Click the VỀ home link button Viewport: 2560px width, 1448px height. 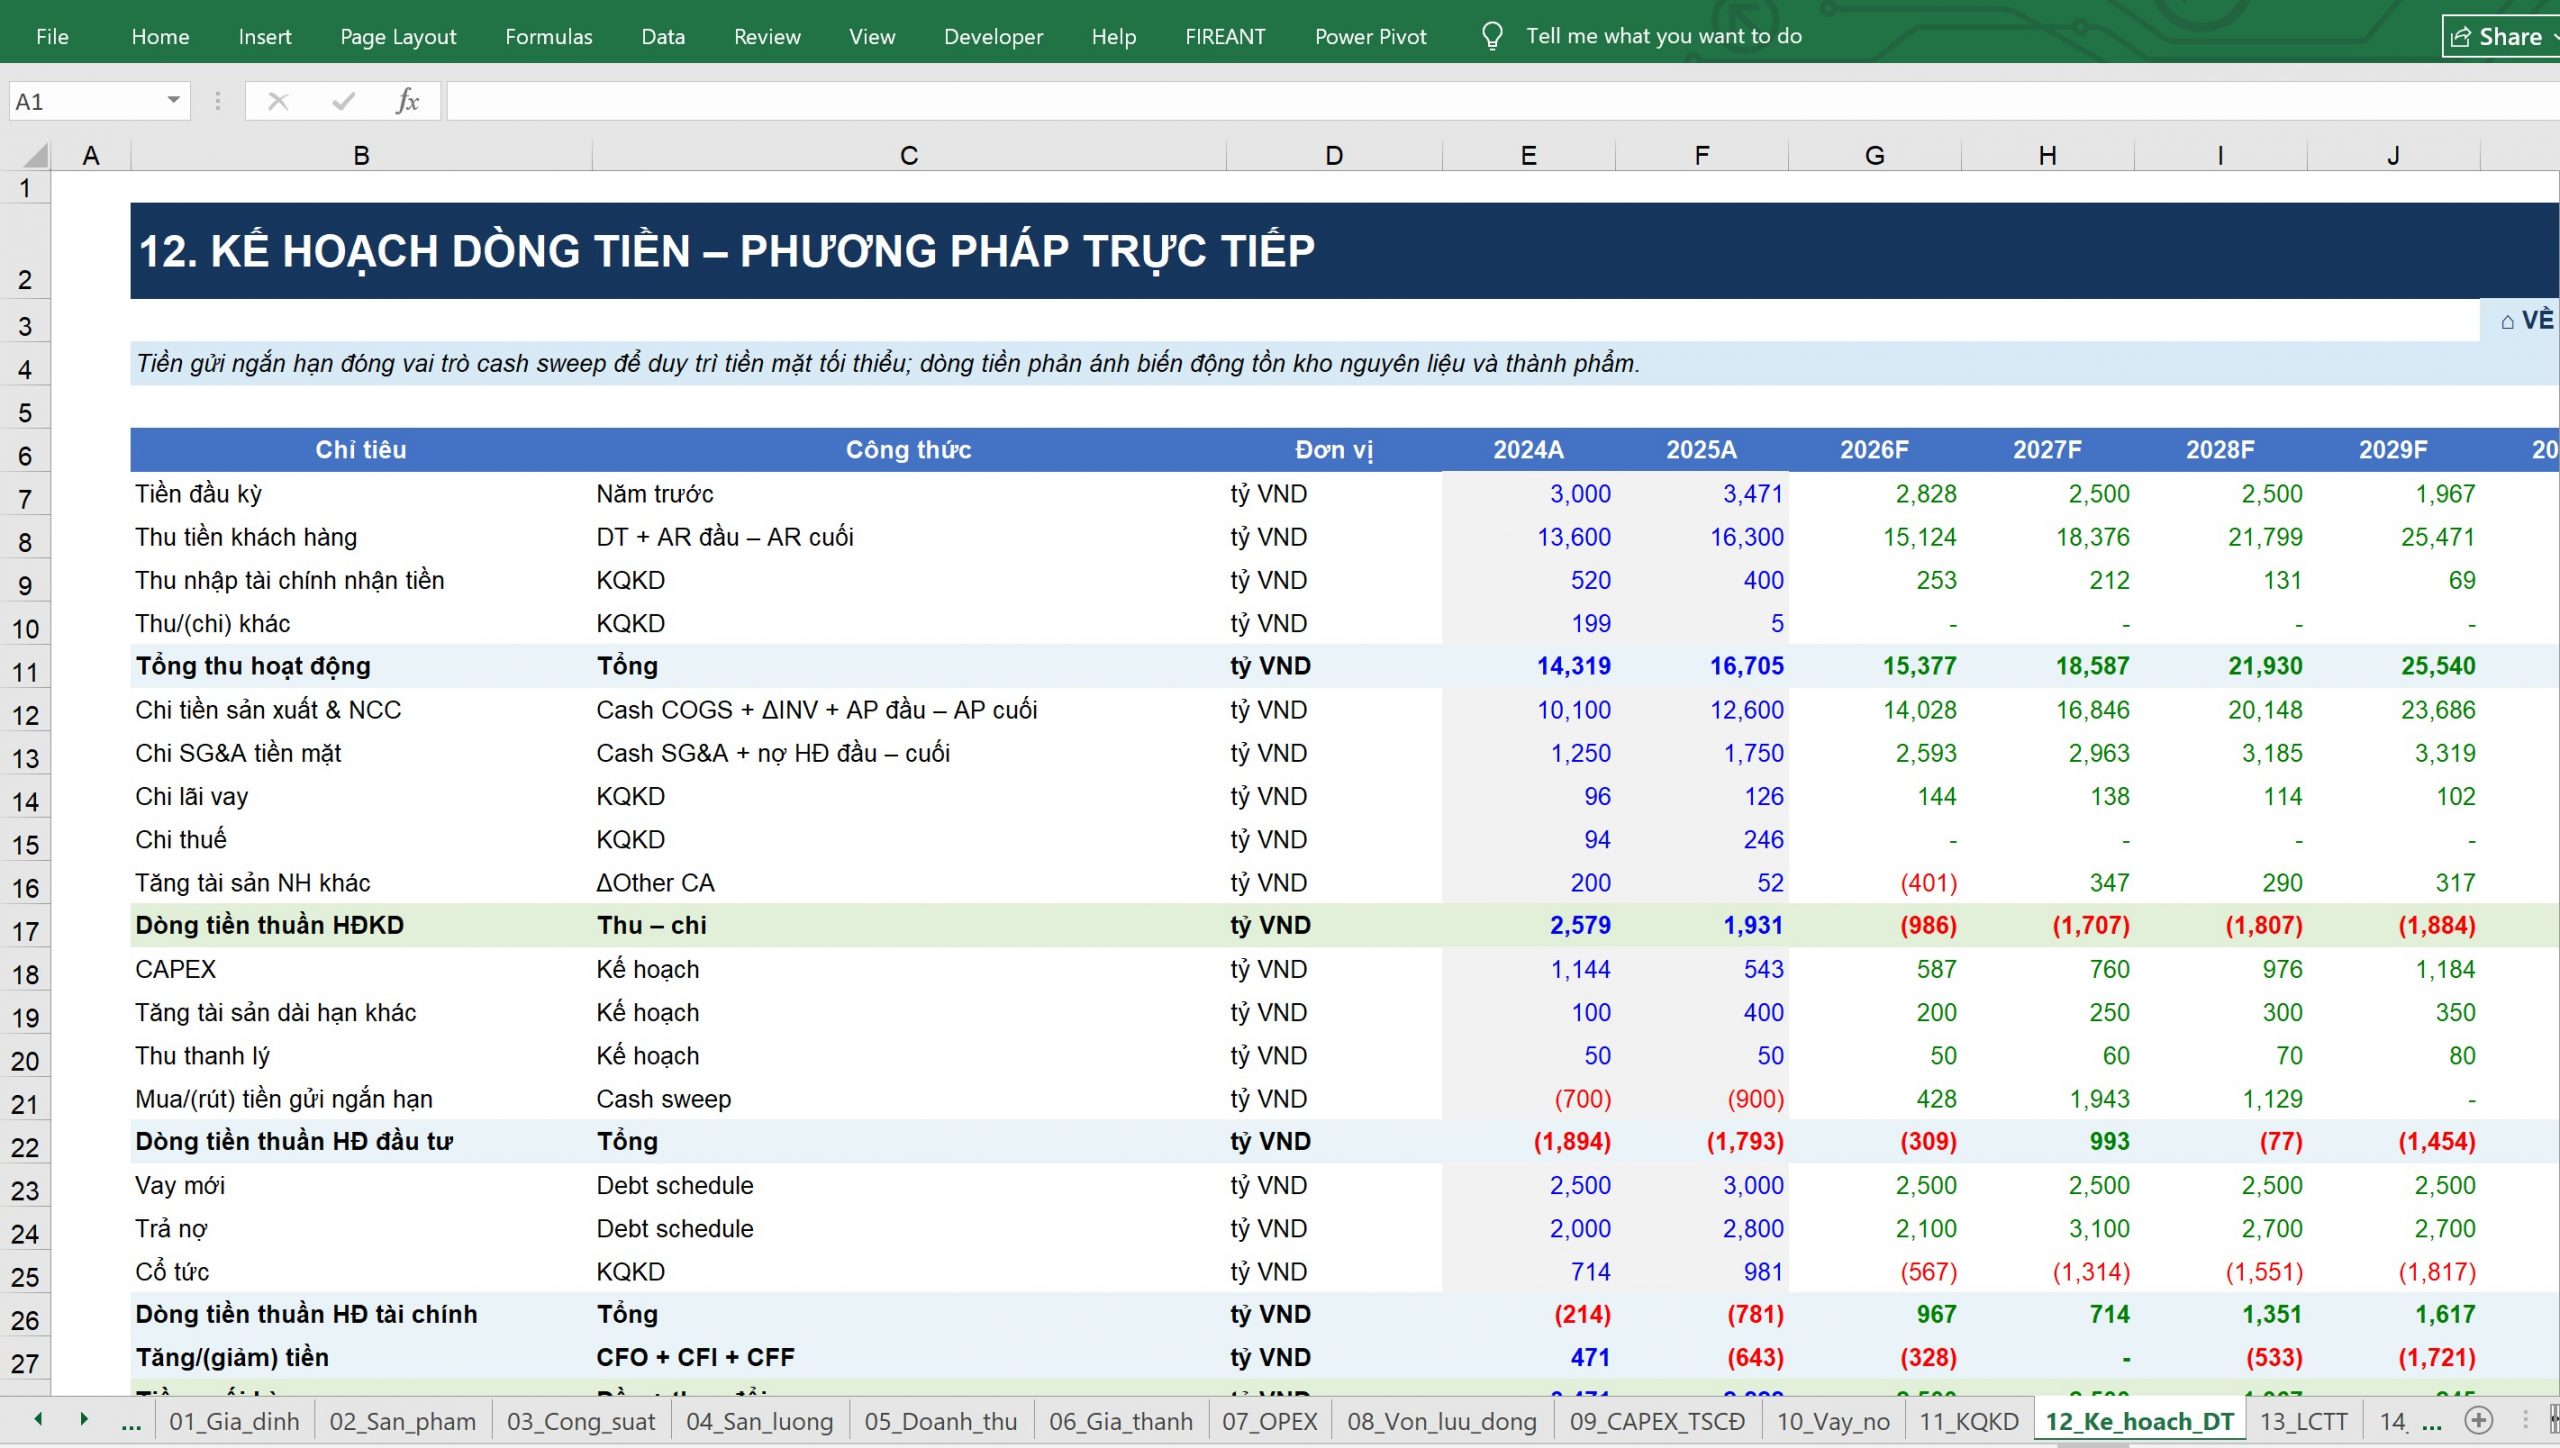[x=2525, y=320]
